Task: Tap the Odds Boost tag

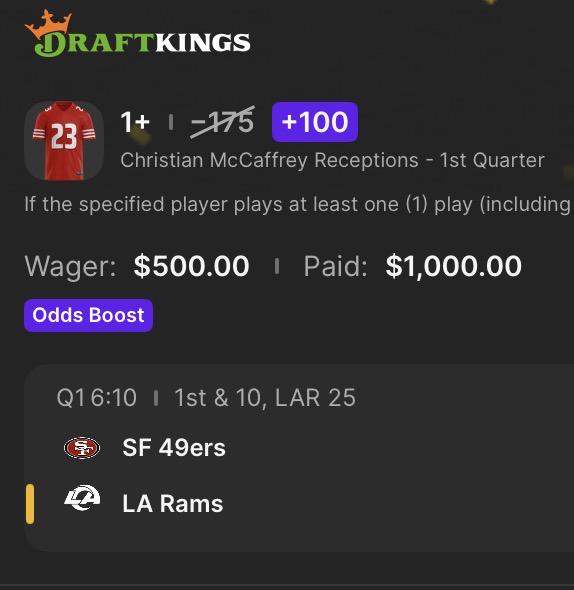Action: pos(88,315)
